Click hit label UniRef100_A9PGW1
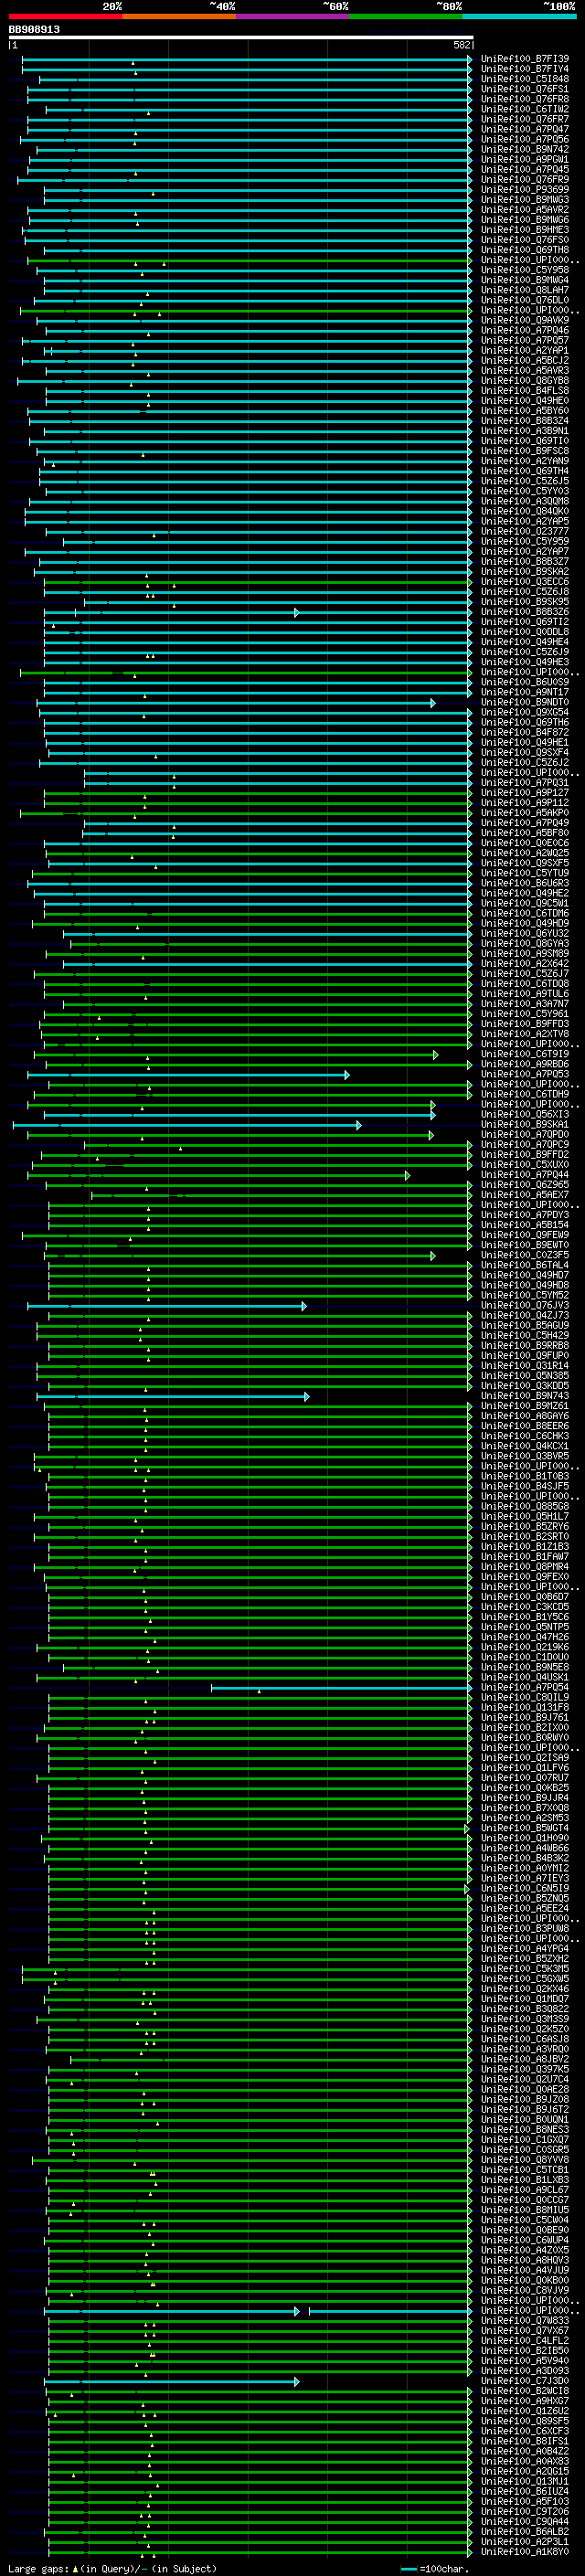Image resolution: width=585 pixels, height=2576 pixels. pyautogui.click(x=525, y=159)
